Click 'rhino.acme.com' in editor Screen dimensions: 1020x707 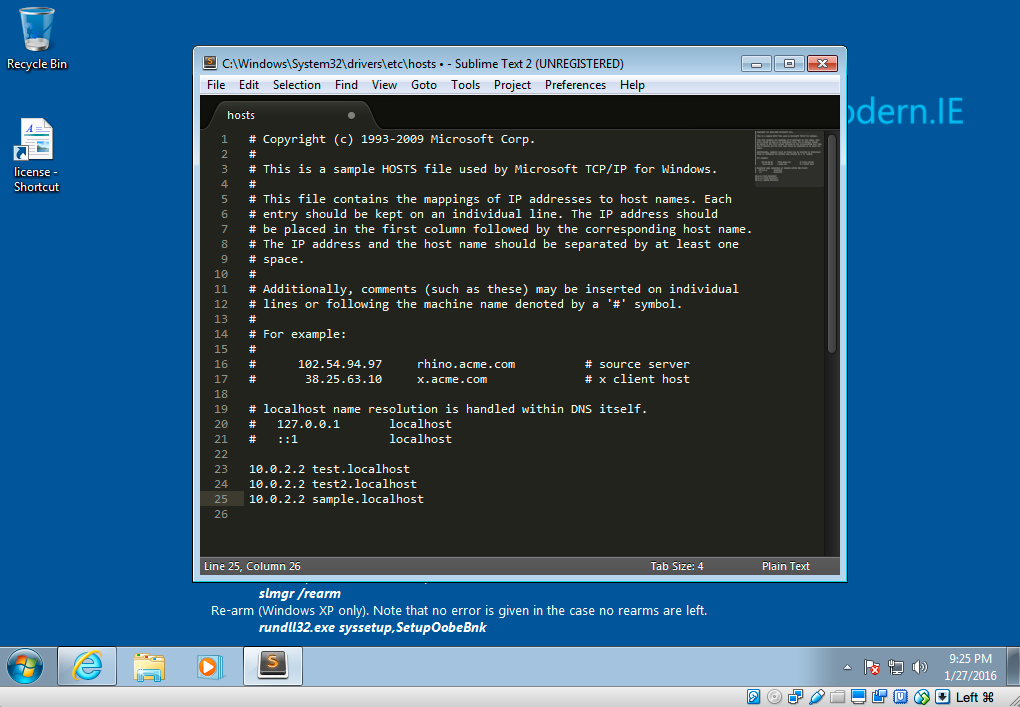tap(466, 364)
